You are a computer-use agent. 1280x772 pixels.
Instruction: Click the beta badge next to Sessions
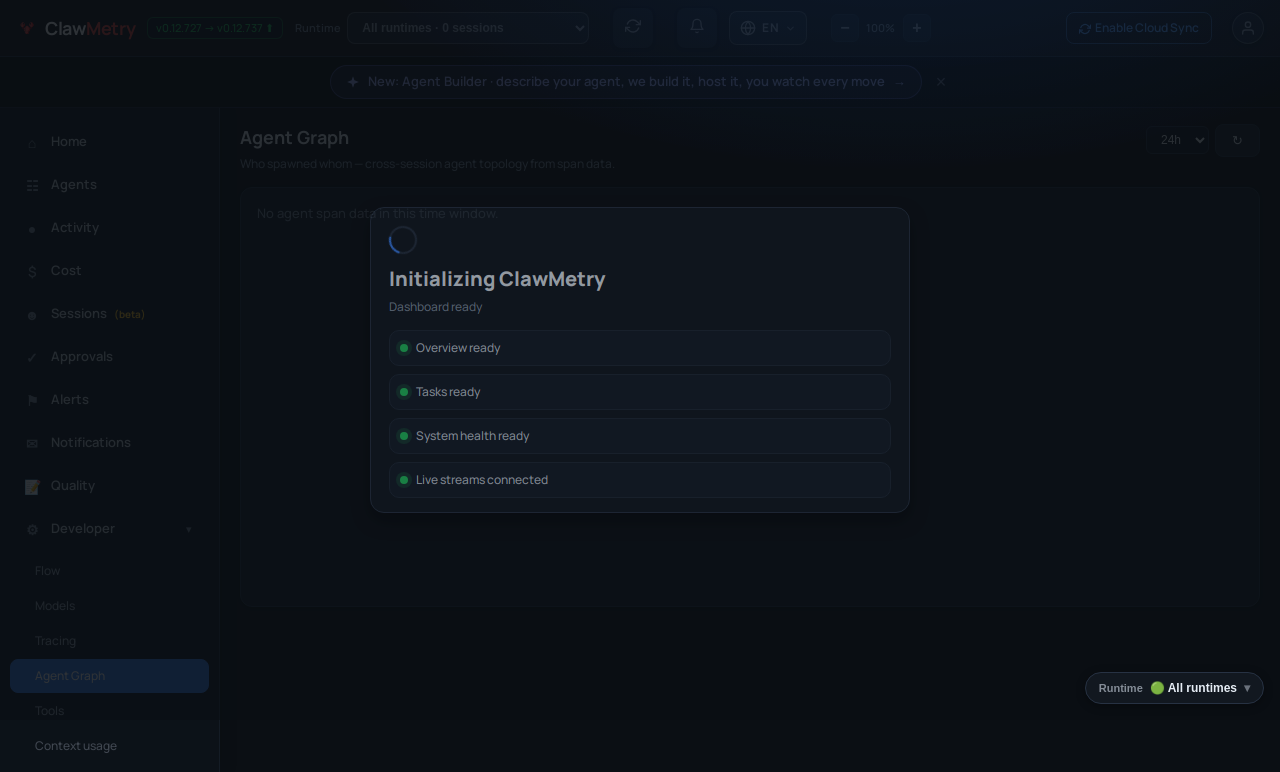130,315
